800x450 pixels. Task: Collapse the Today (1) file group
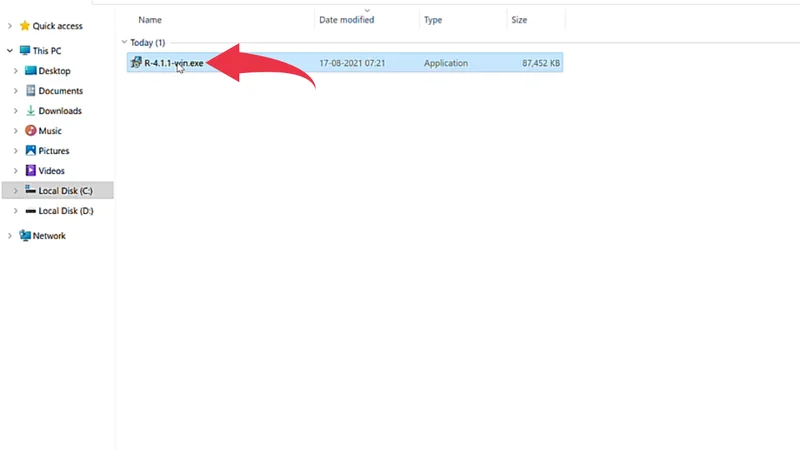124,43
